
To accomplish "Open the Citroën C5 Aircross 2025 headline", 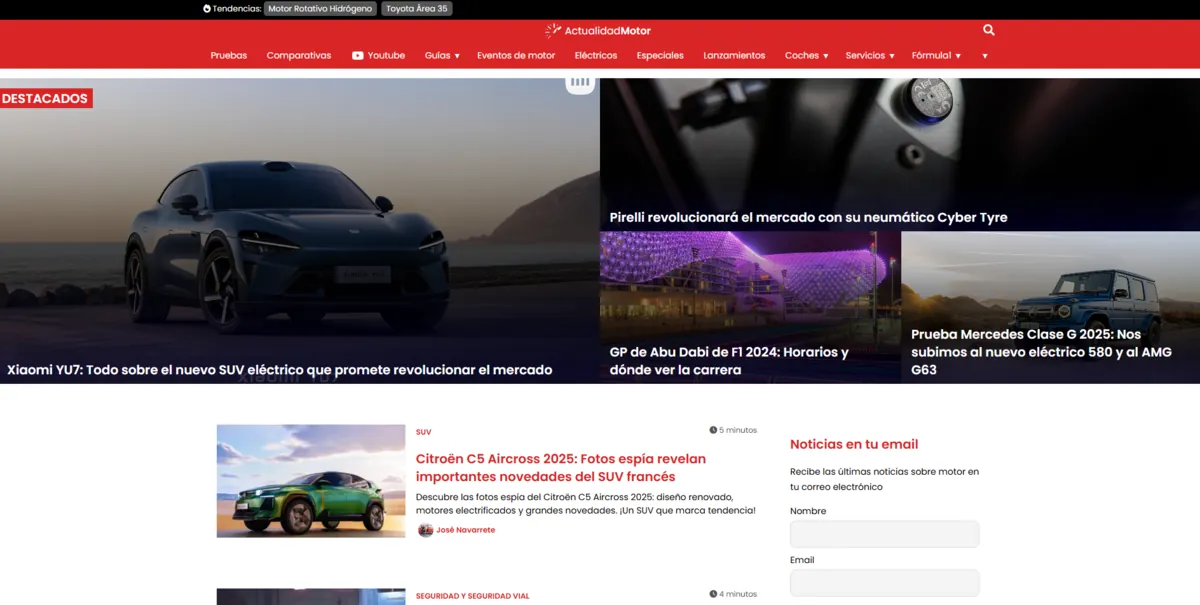I will coord(561,468).
